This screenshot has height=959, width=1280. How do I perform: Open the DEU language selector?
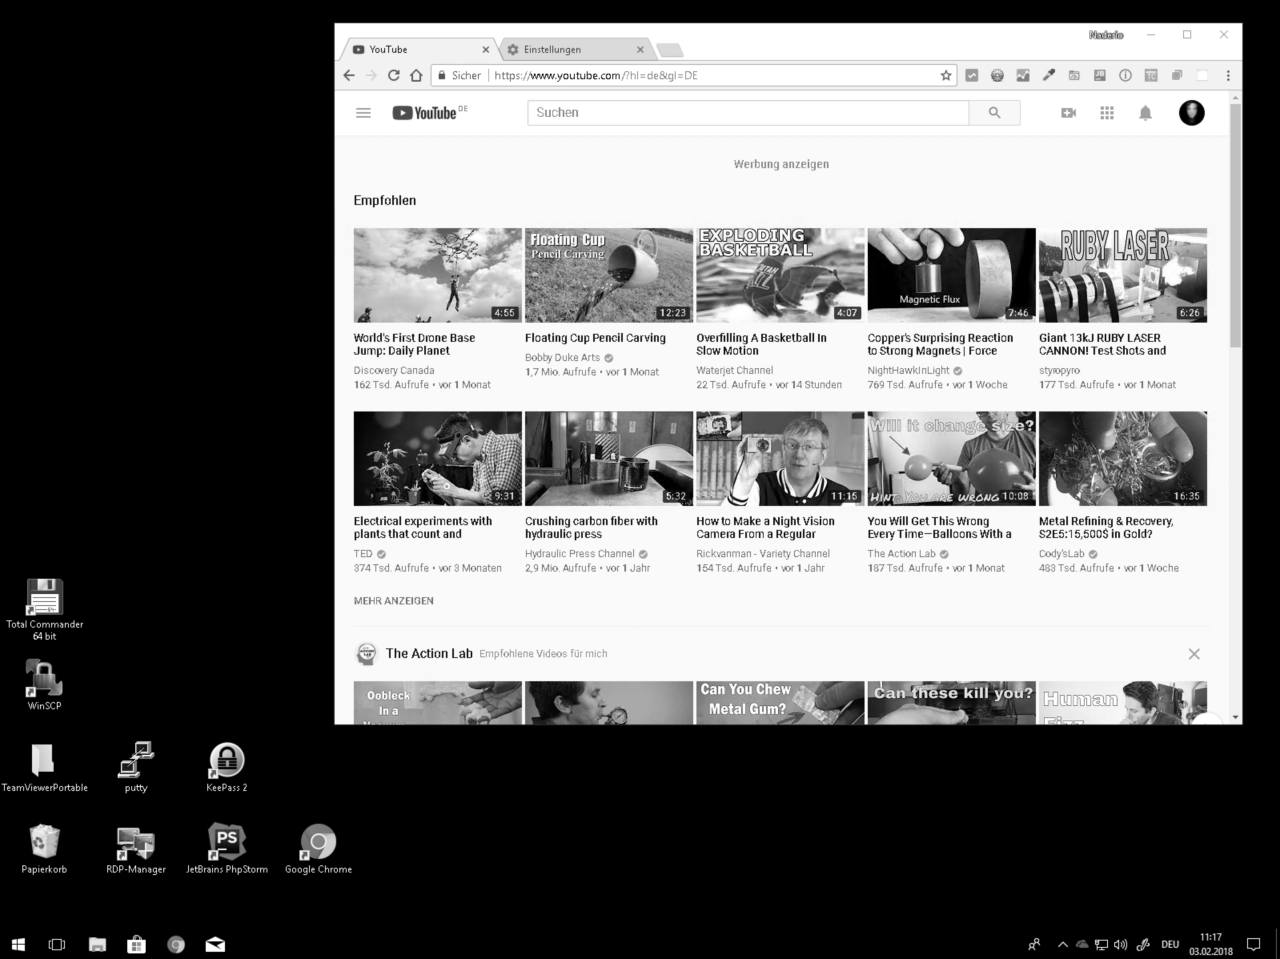coord(1170,944)
